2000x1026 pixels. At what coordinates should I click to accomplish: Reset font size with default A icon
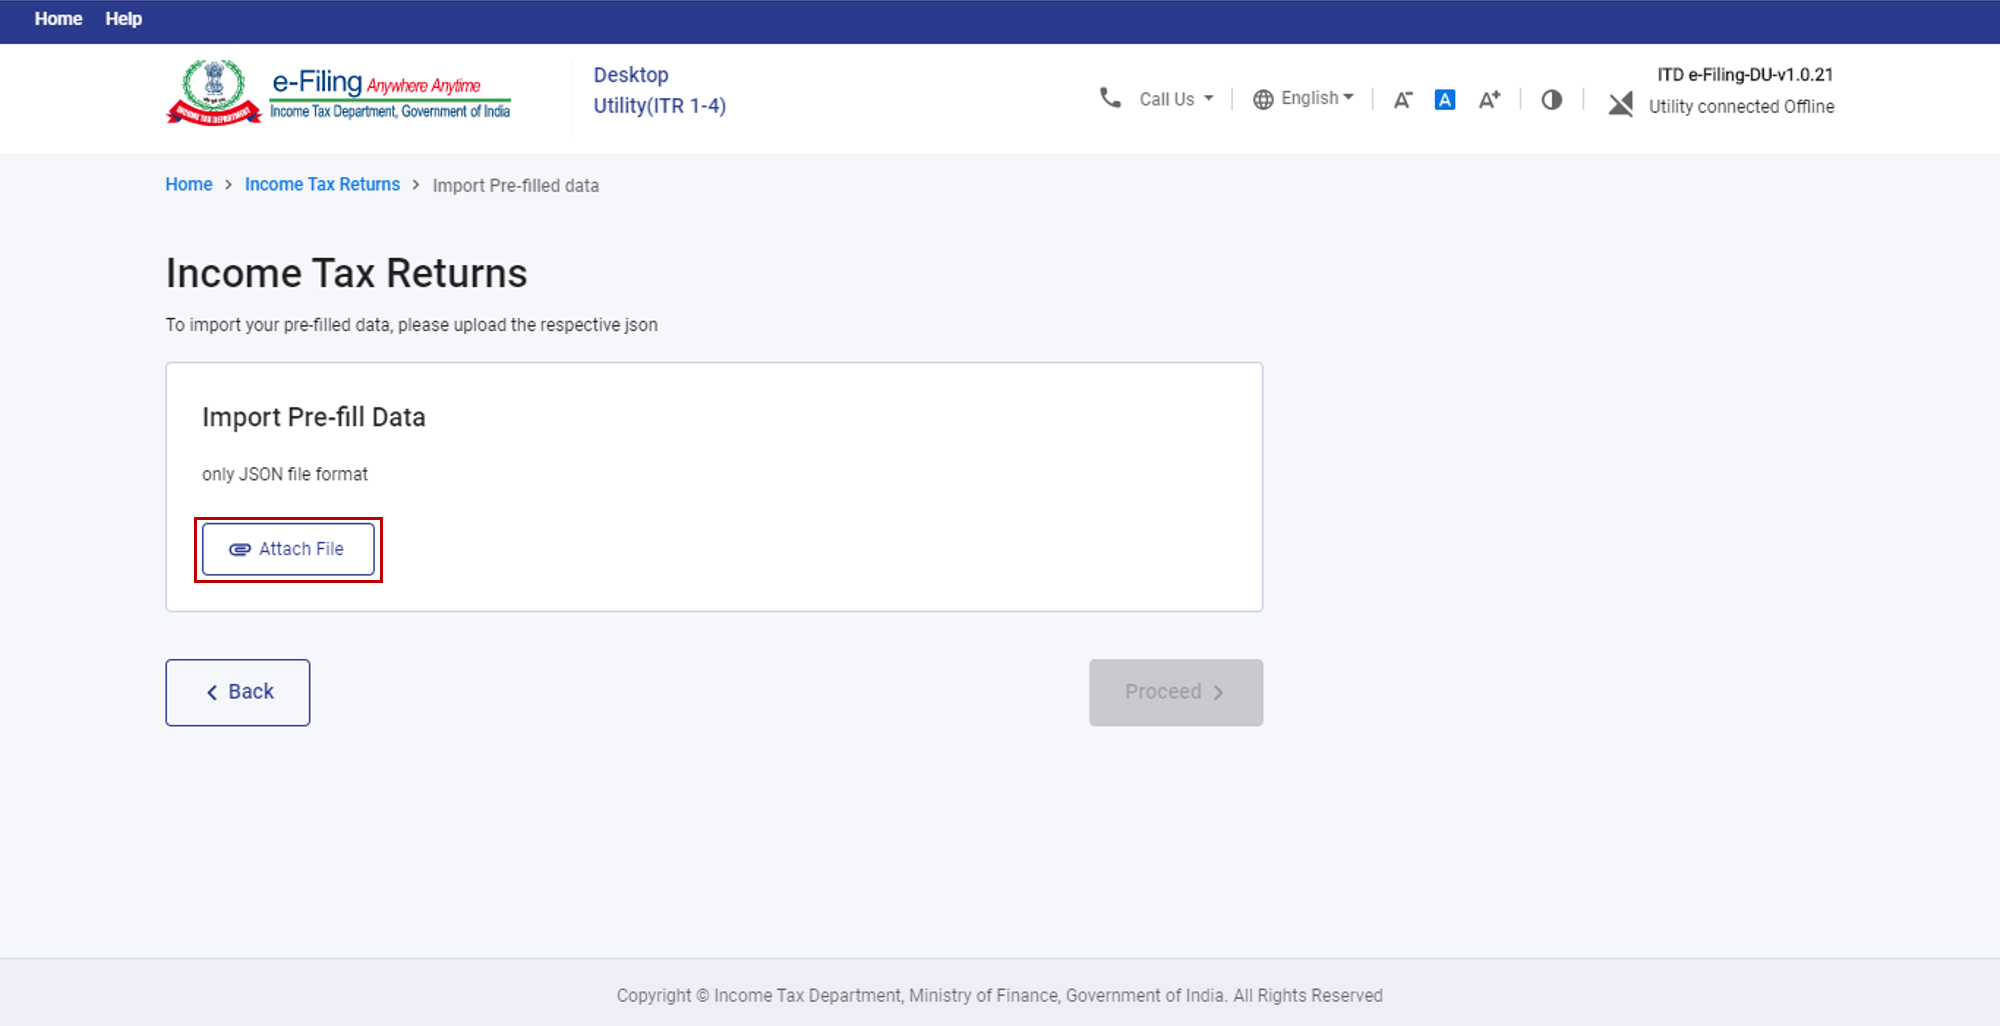click(1444, 99)
